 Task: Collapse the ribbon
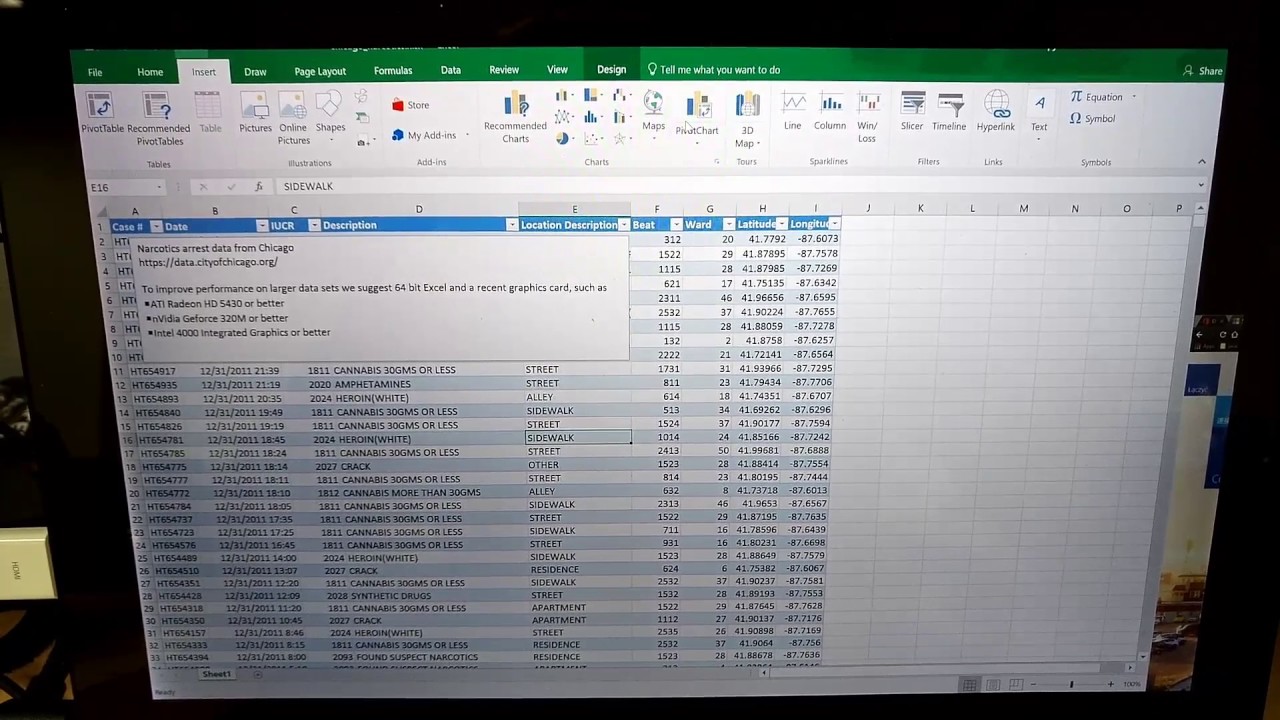[x=1201, y=162]
